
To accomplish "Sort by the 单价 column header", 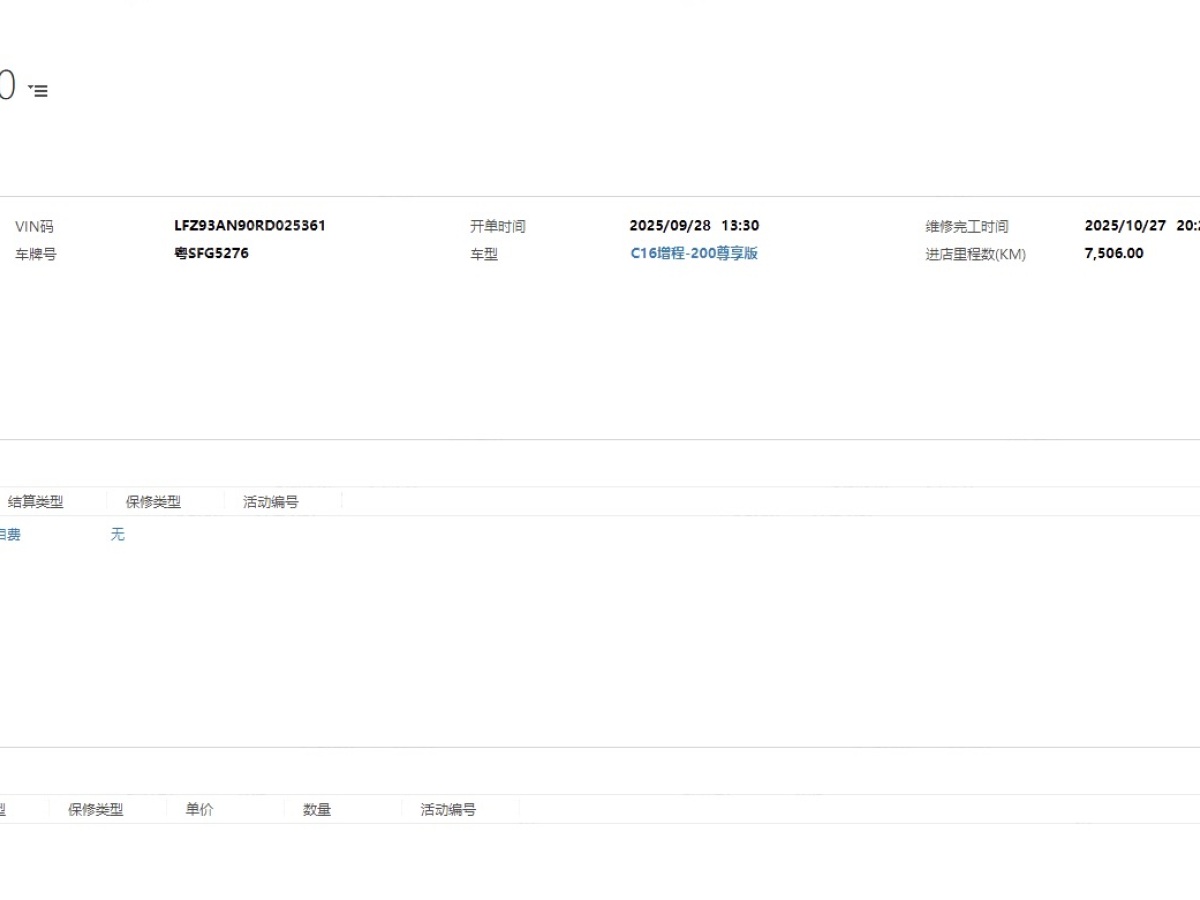I will 199,810.
